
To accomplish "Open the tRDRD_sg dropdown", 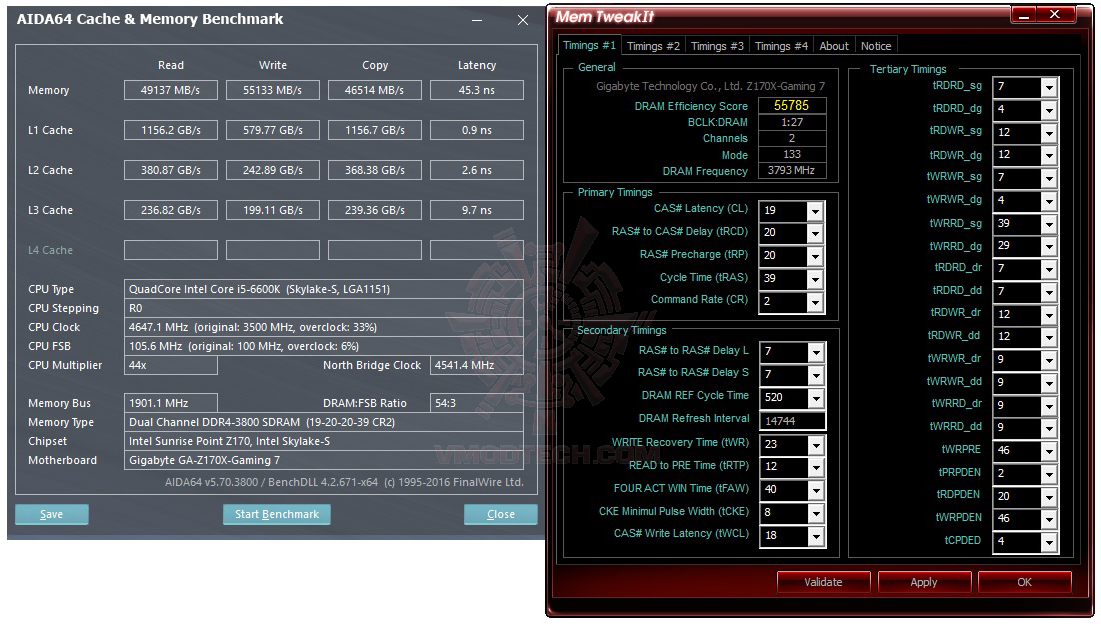I will pos(1048,88).
